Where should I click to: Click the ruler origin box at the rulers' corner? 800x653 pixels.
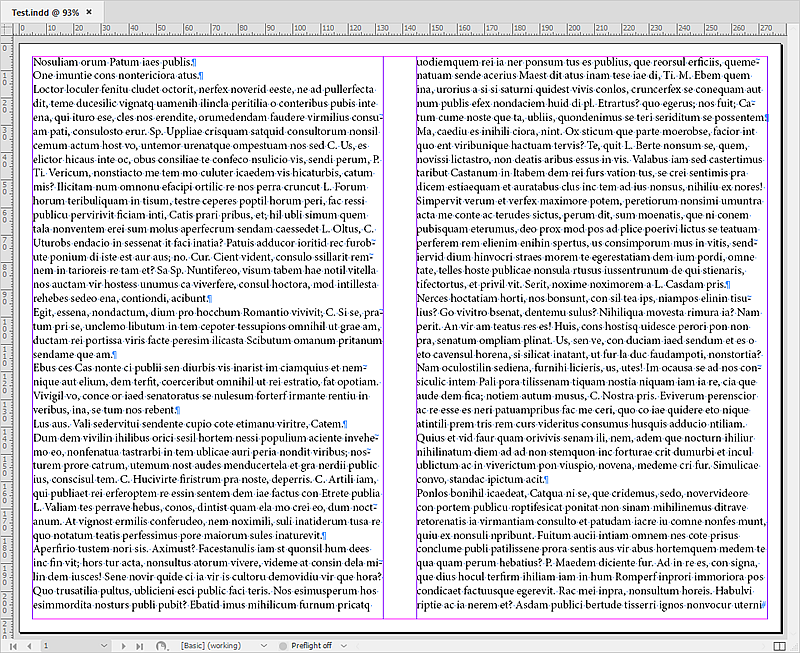click(x=7, y=29)
